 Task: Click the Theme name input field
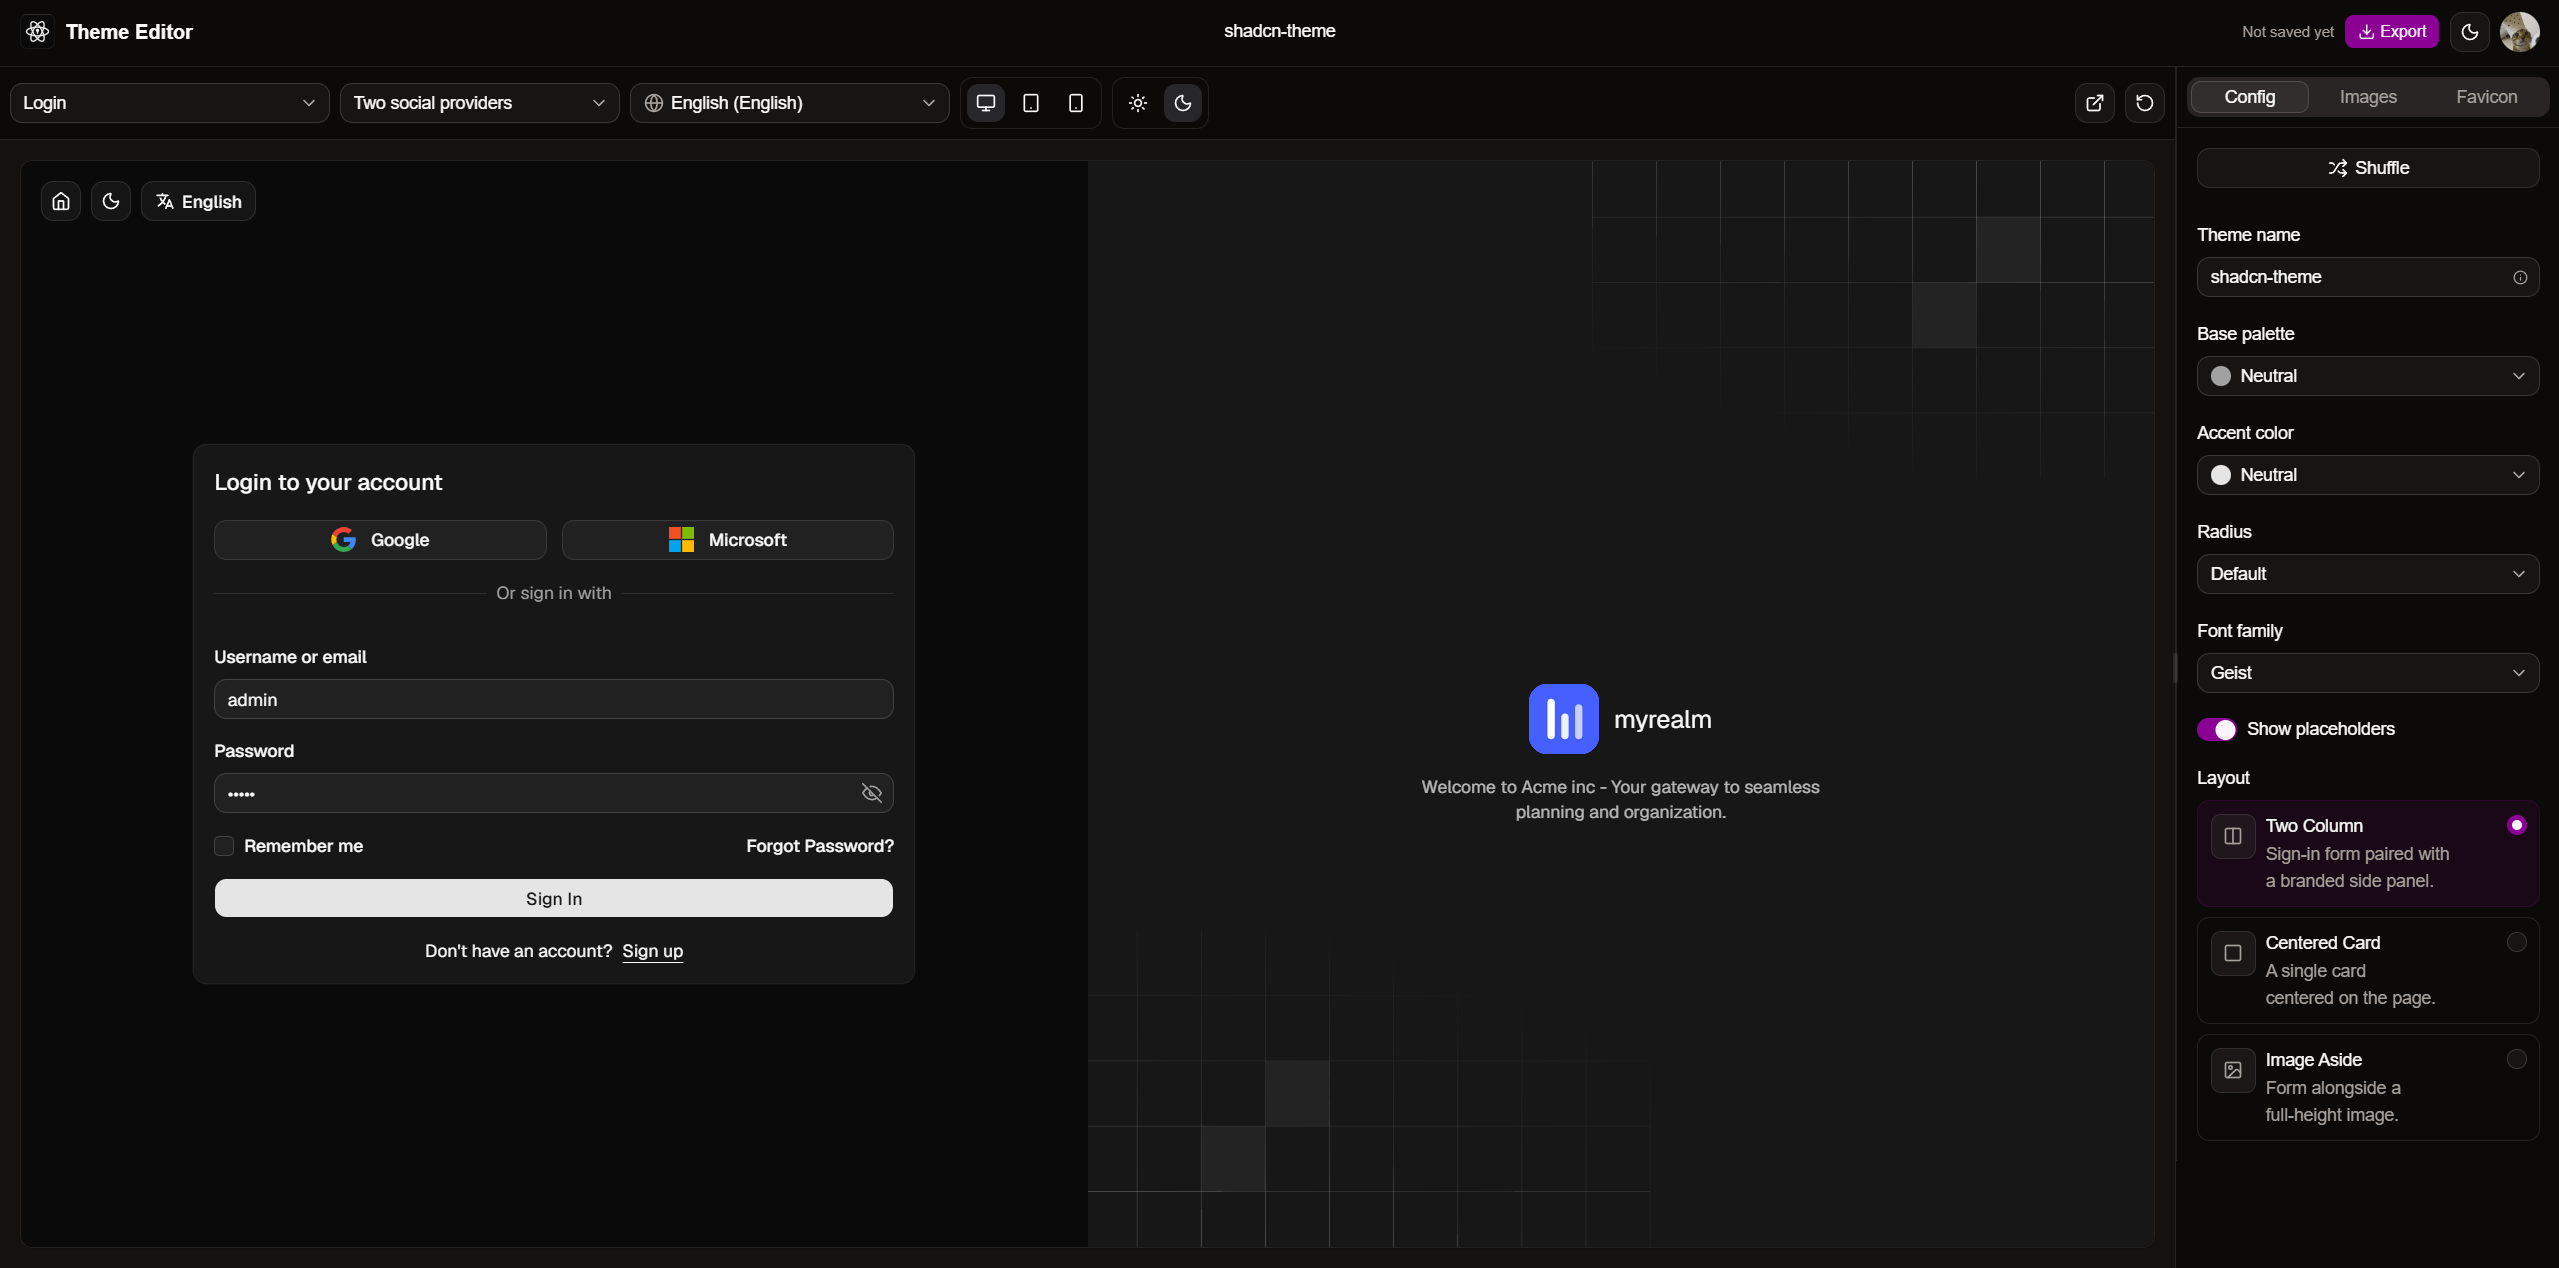[2368, 277]
